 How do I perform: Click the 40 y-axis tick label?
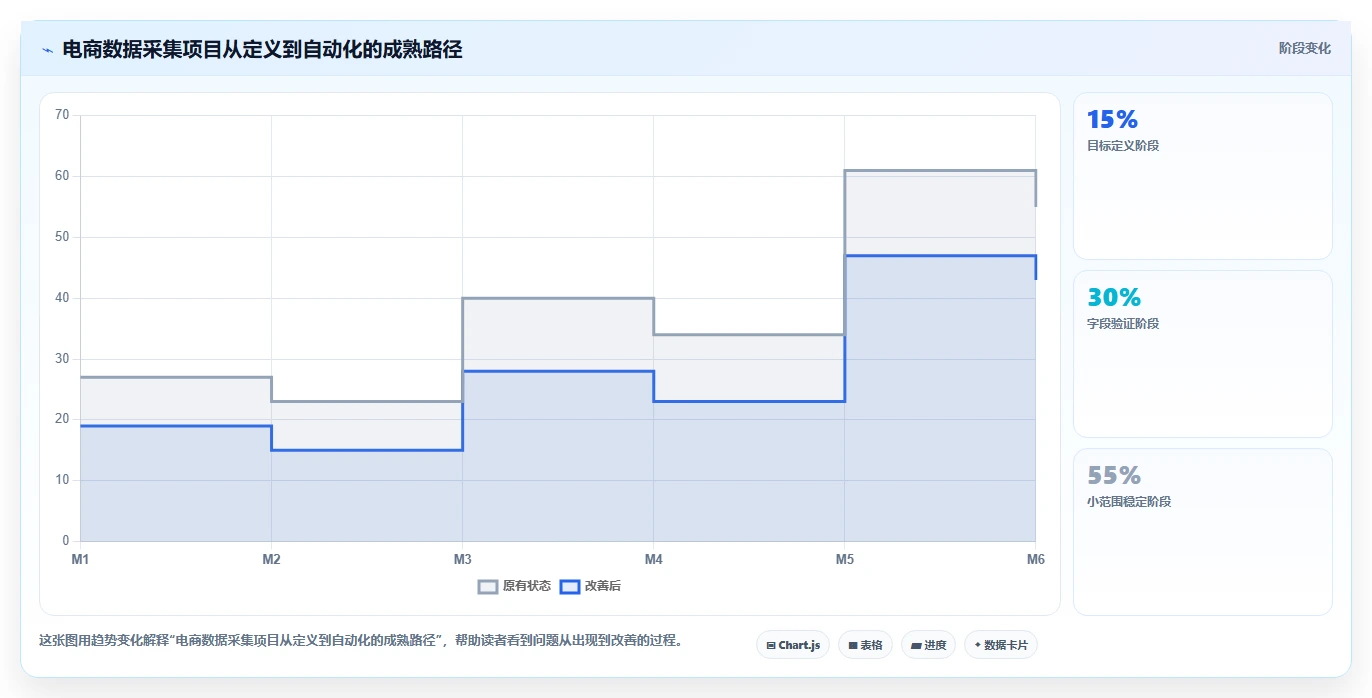click(x=62, y=298)
